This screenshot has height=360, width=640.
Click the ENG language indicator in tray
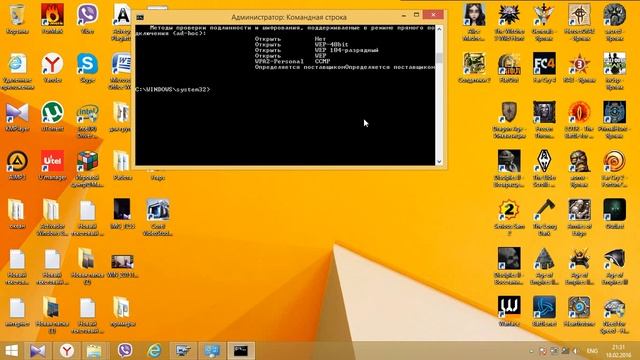(x=592, y=351)
